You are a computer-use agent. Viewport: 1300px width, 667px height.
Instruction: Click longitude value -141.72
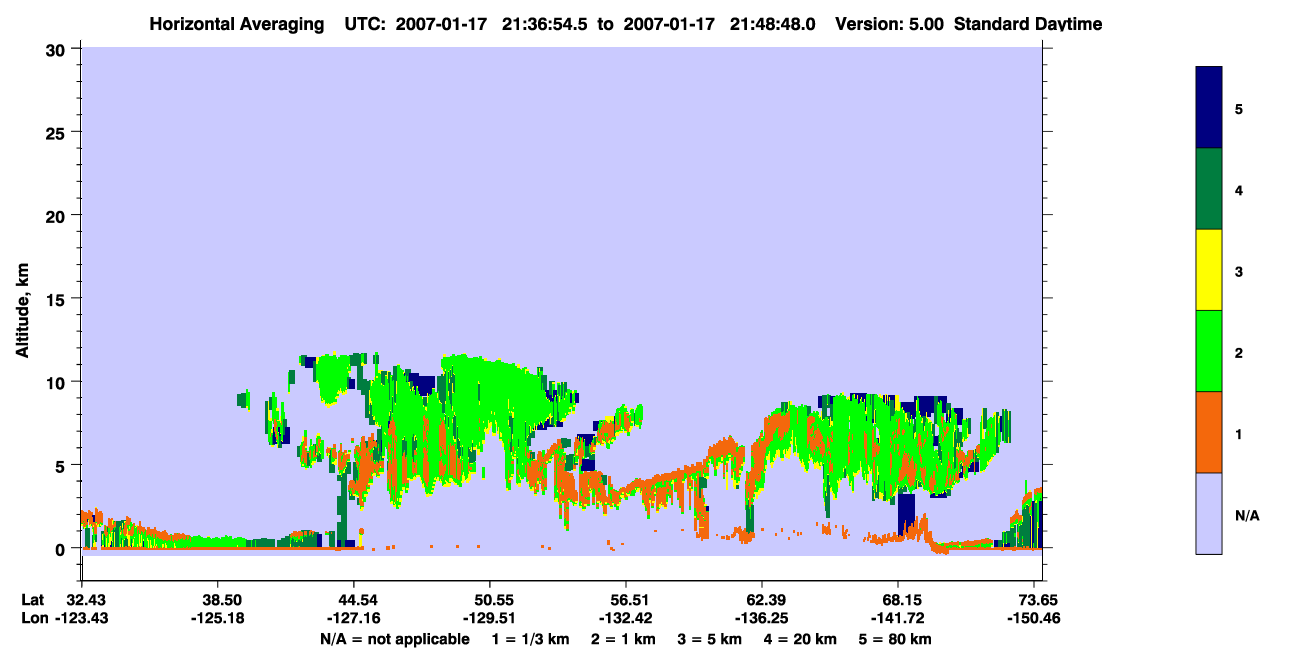click(x=898, y=618)
